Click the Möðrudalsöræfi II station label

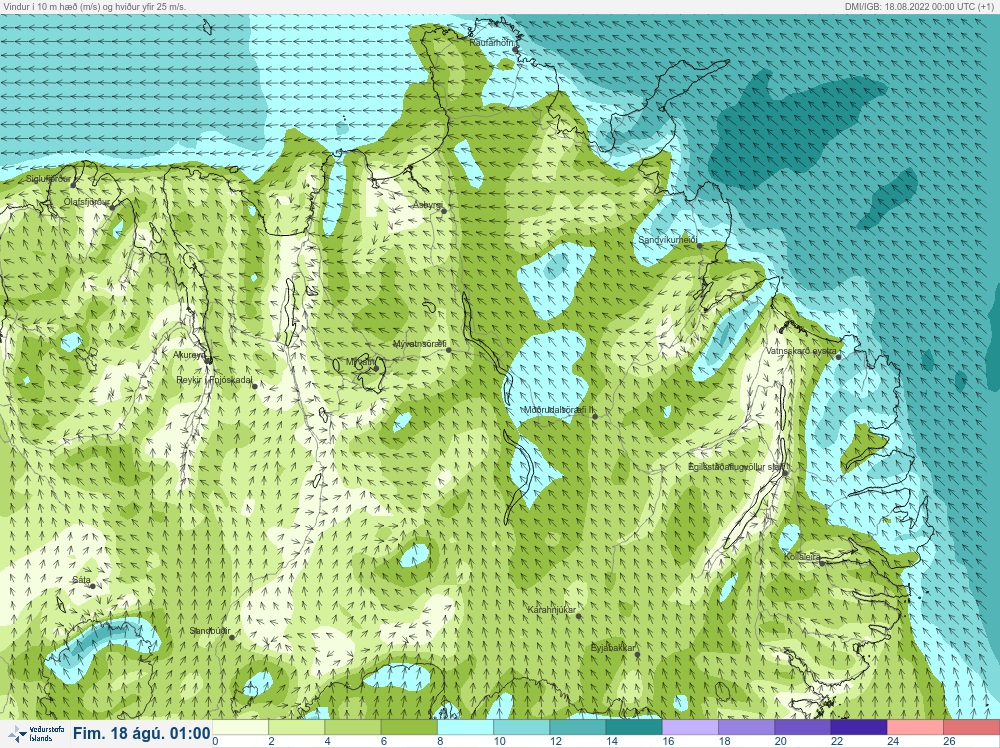tap(559, 410)
